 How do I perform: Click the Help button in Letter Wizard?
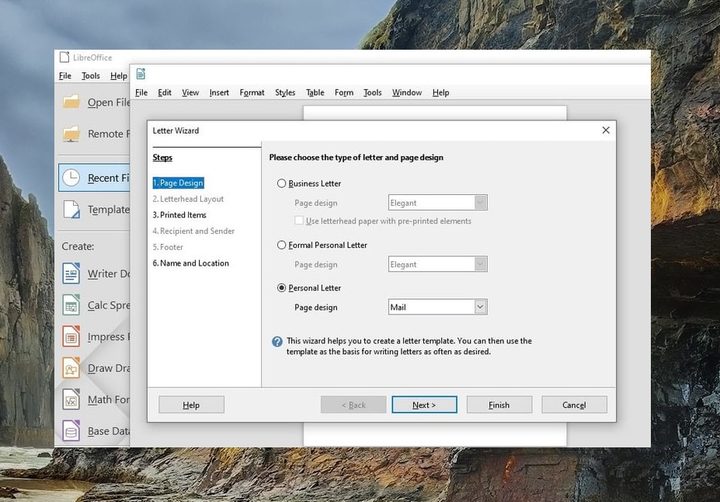(191, 405)
